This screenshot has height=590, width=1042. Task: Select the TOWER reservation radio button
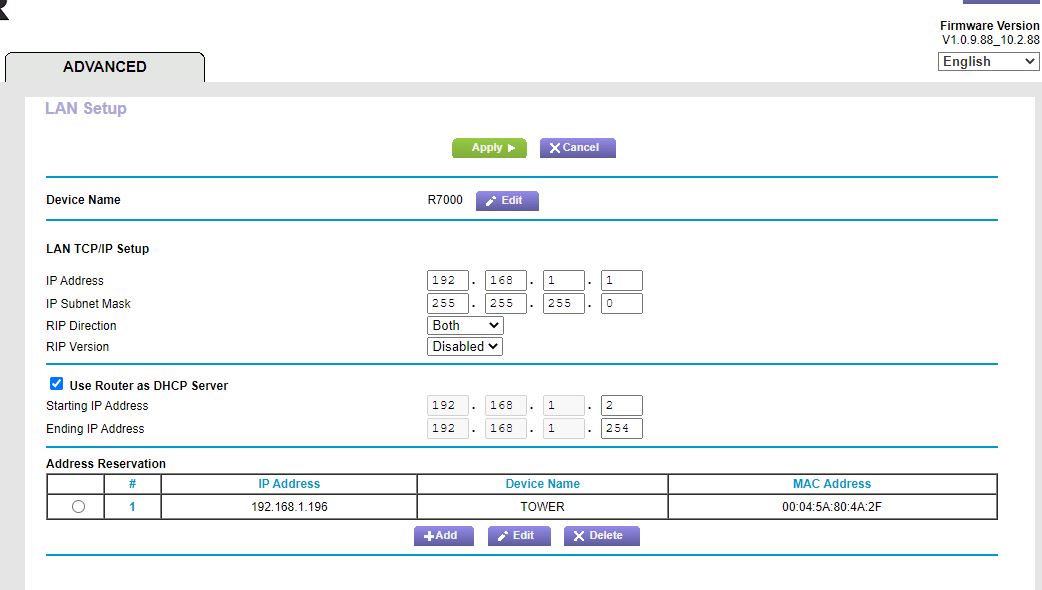pos(79,507)
